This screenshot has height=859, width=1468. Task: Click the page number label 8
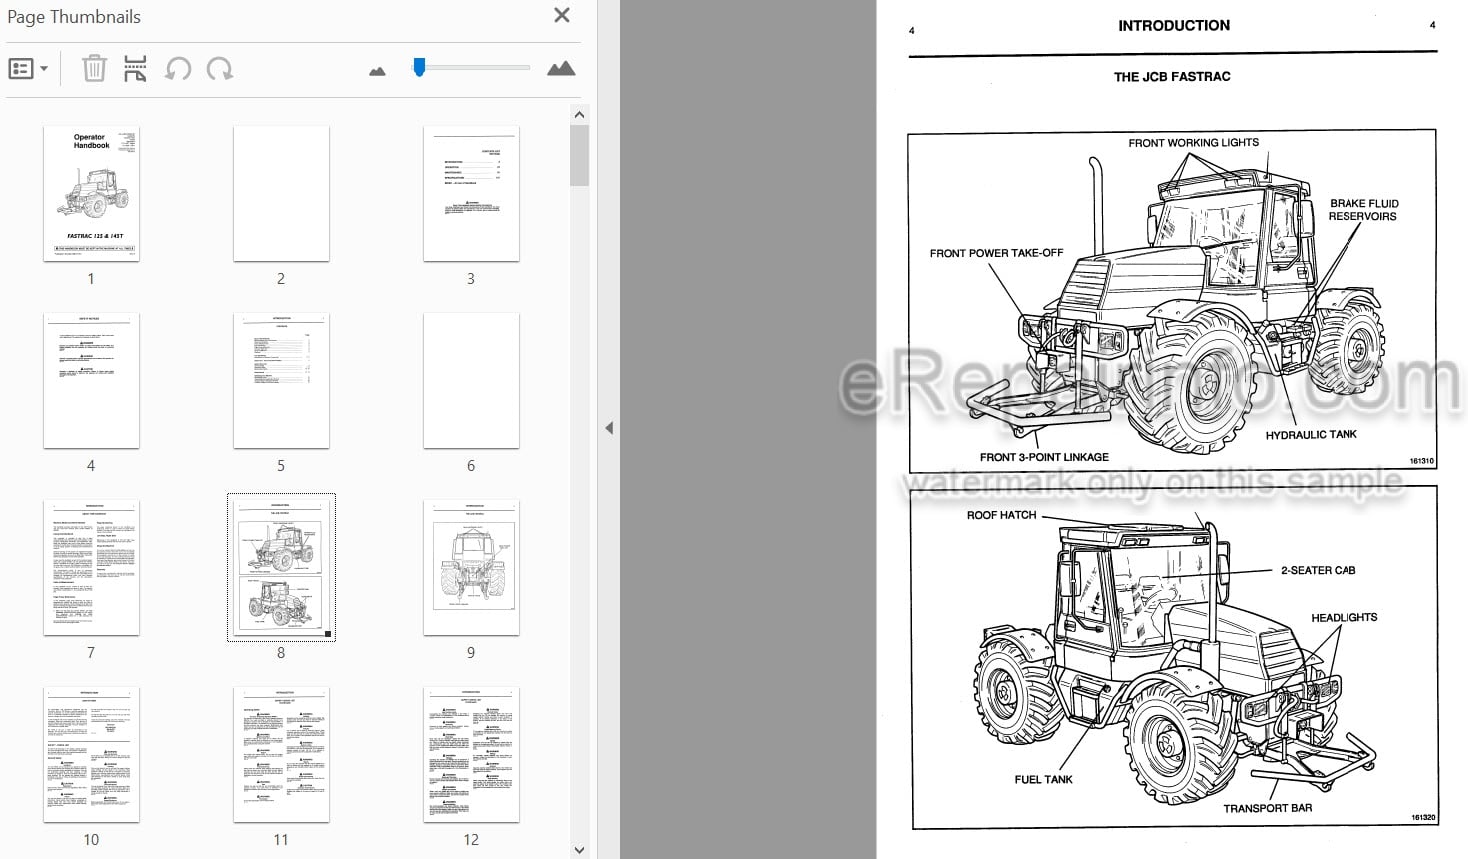point(281,653)
